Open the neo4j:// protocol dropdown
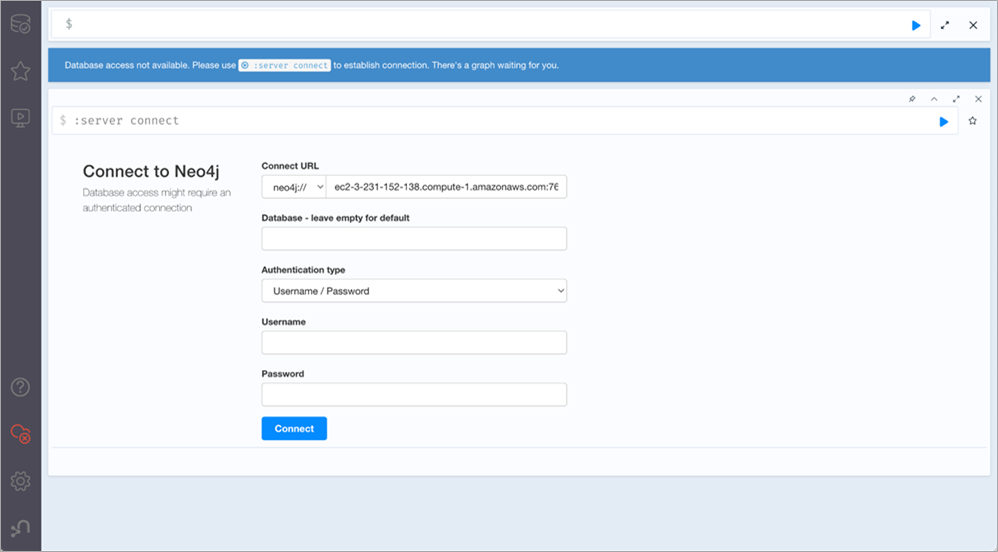The width and height of the screenshot is (998, 552). [x=294, y=187]
